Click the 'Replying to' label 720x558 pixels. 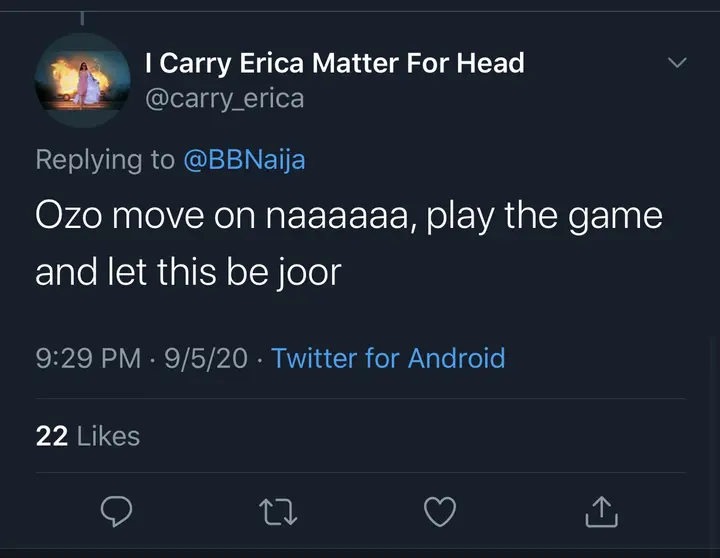click(105, 160)
